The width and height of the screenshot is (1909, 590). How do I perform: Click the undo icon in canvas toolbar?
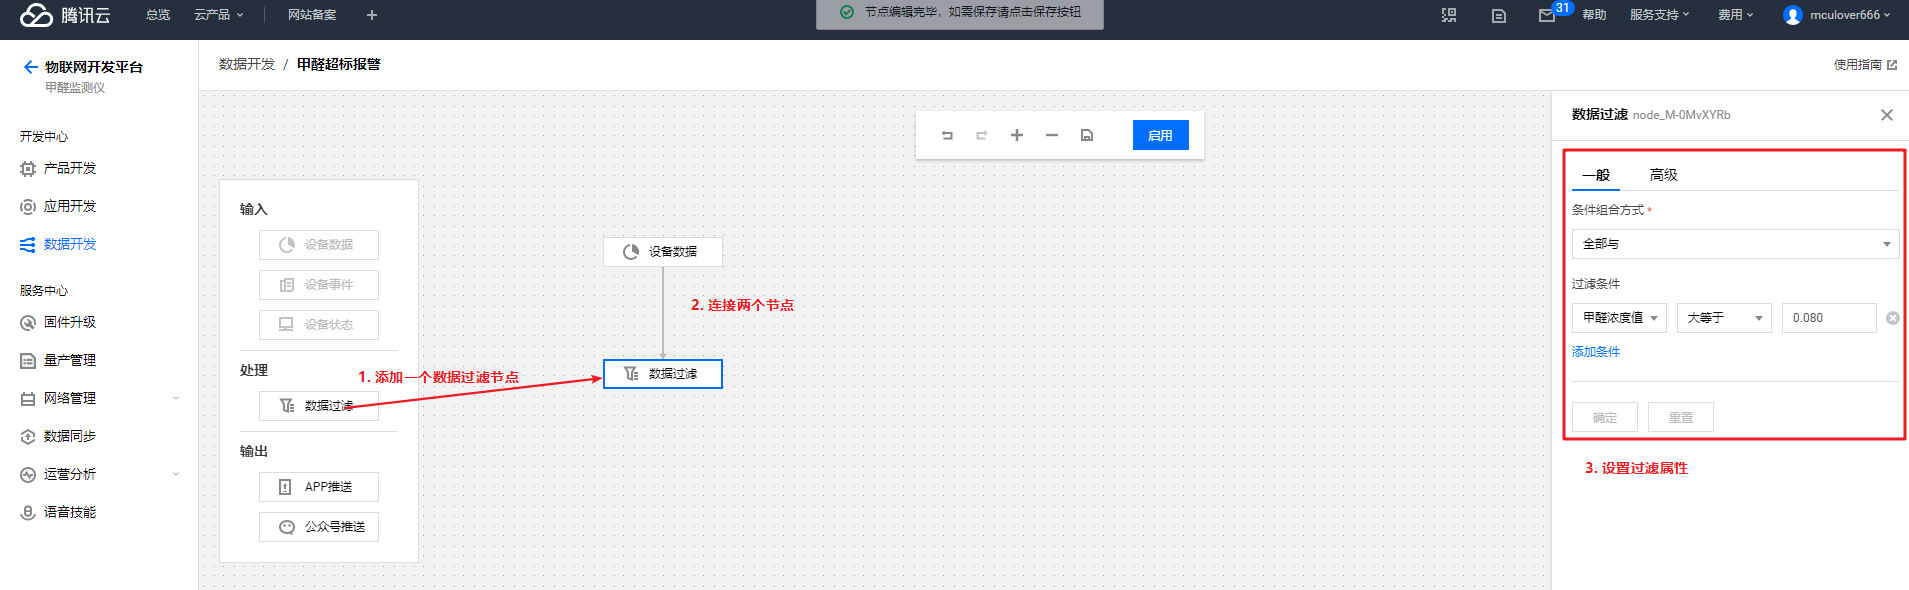[947, 135]
